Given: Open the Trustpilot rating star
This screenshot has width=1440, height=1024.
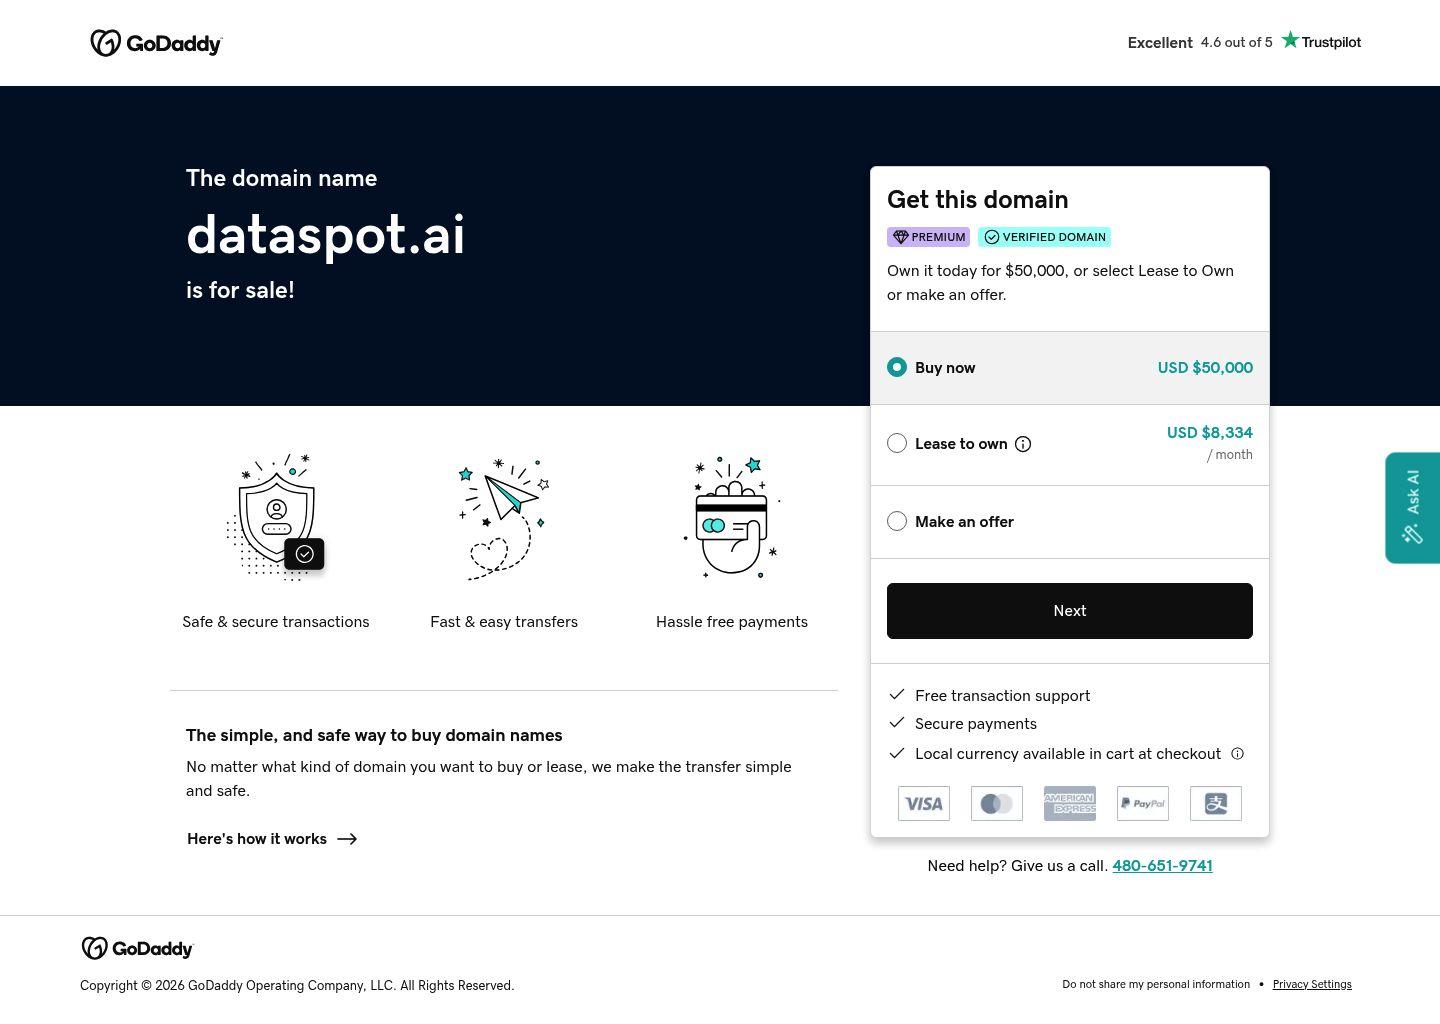Looking at the screenshot, I should pyautogui.click(x=1290, y=40).
